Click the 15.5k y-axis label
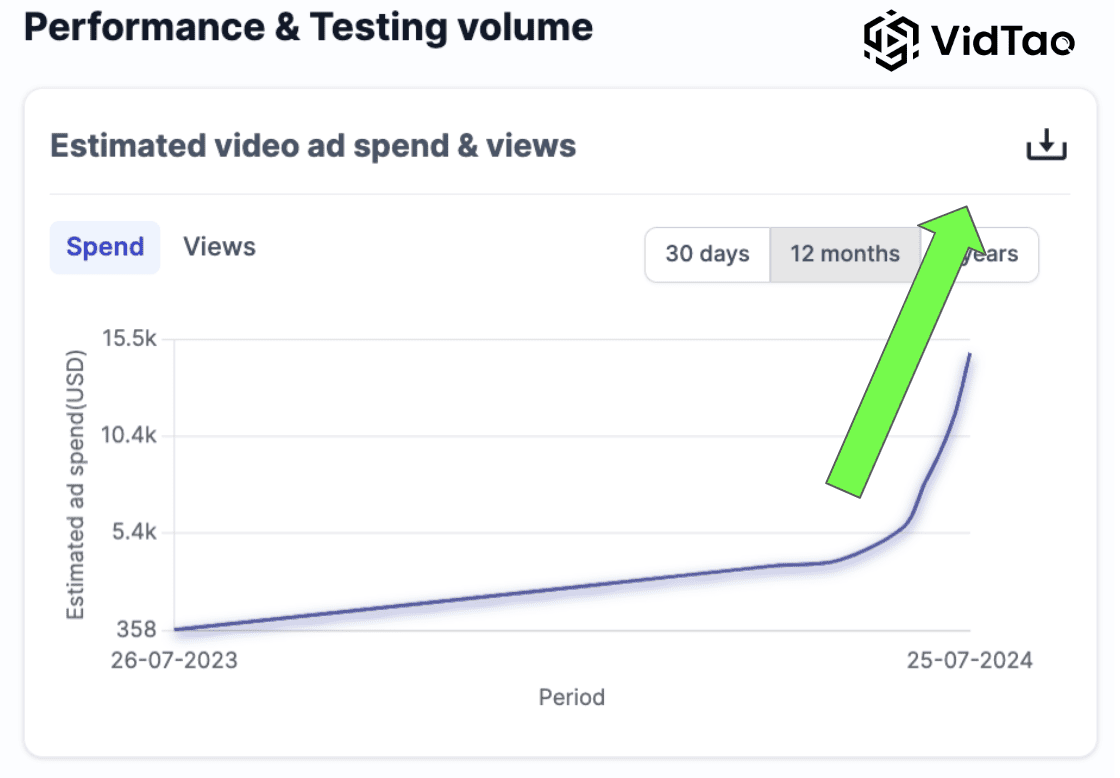1120x778 pixels. pos(129,339)
